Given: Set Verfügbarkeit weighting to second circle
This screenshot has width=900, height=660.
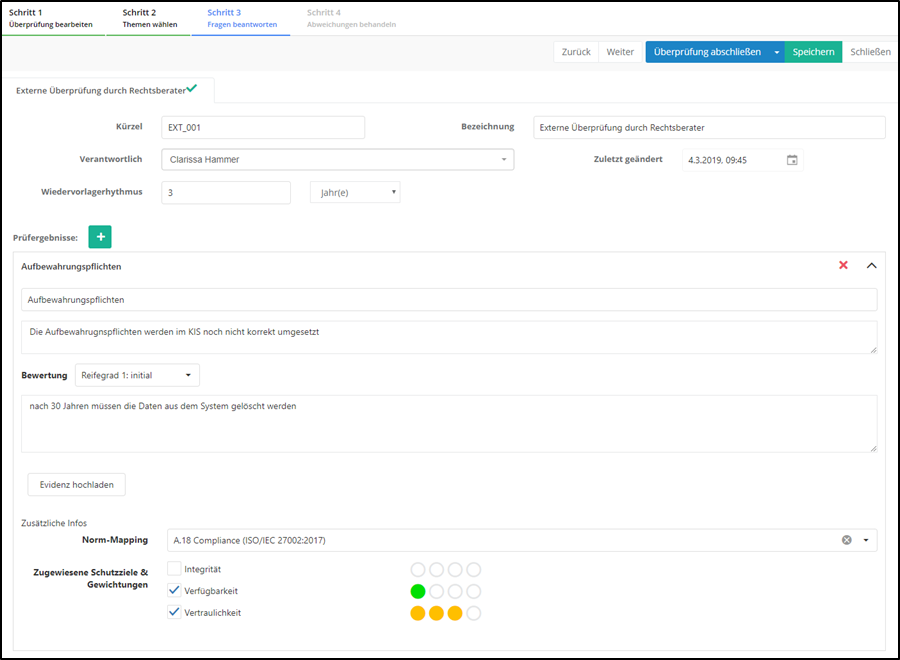Looking at the screenshot, I should [436, 591].
